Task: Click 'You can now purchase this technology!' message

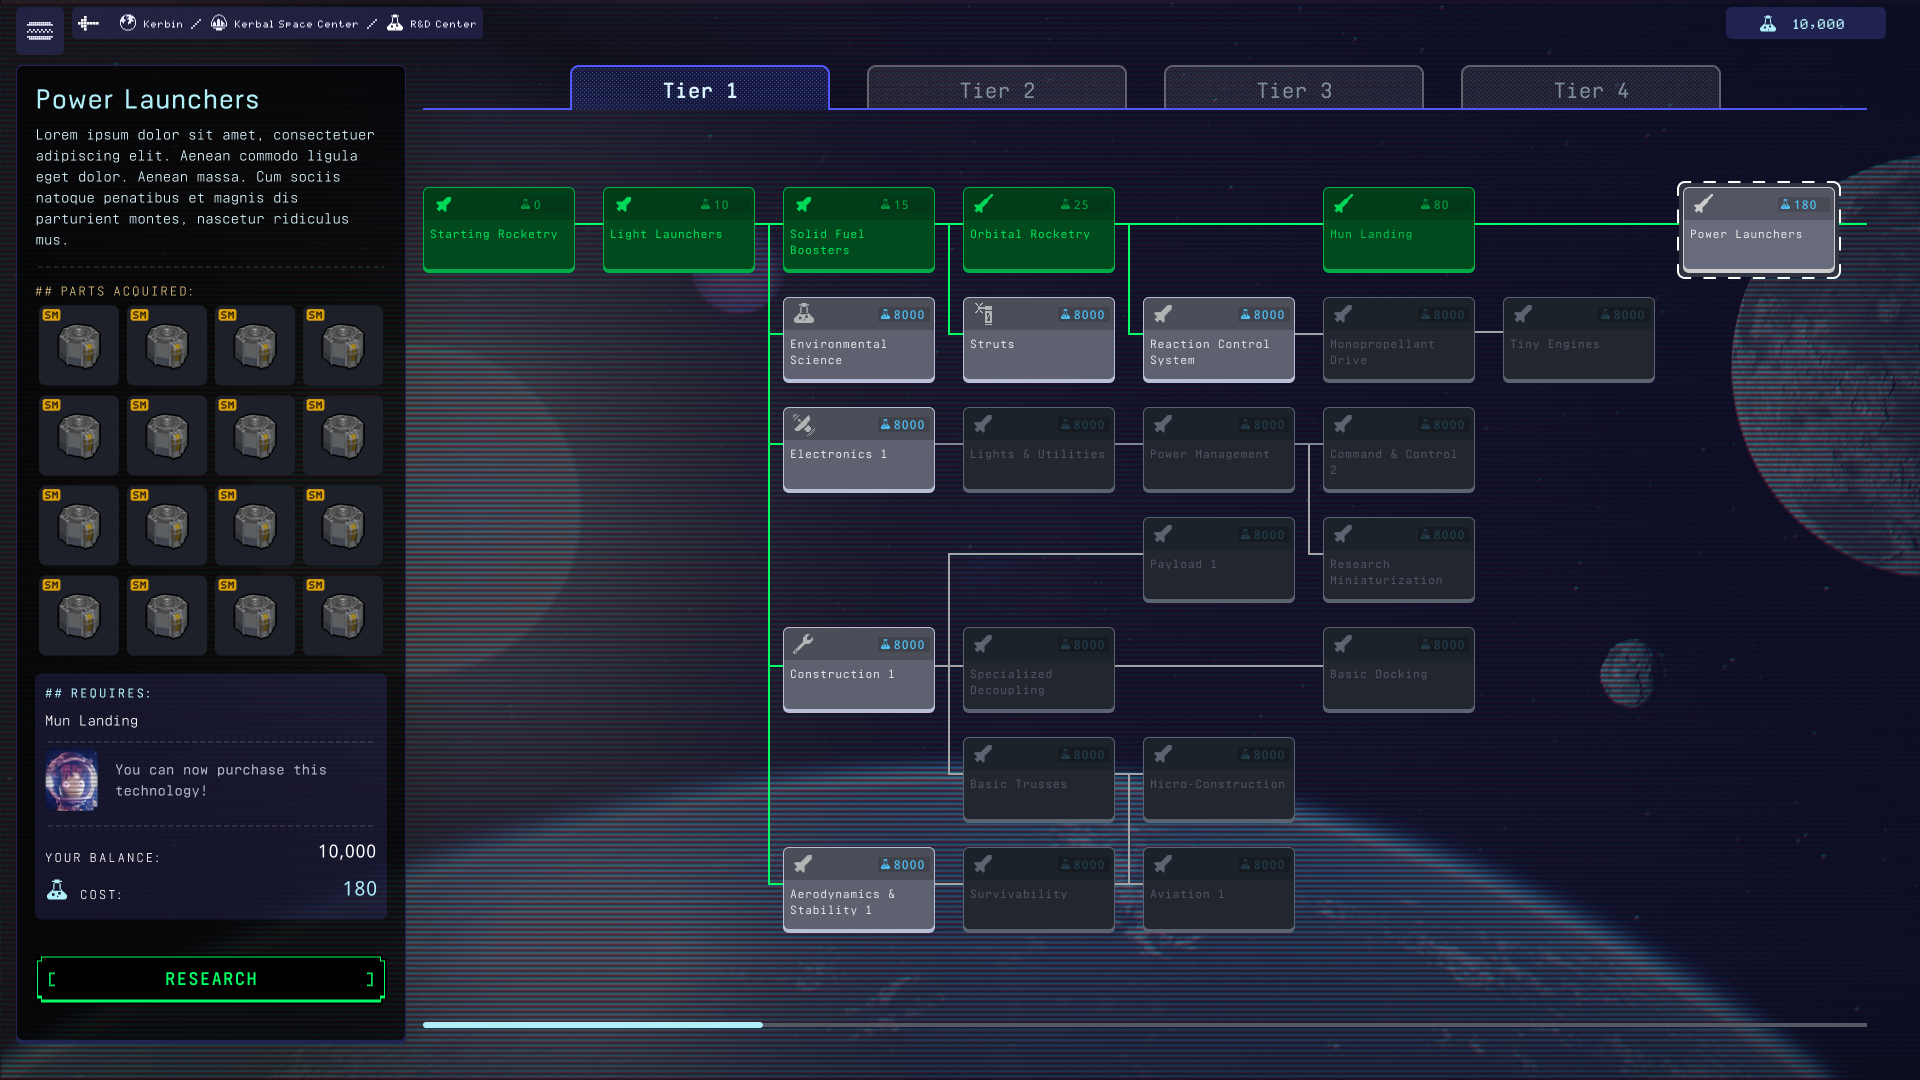Action: tap(221, 780)
